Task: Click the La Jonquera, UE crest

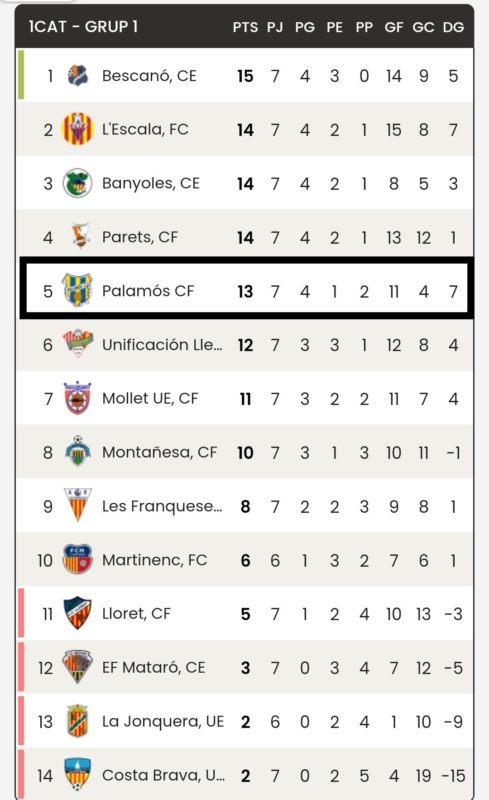Action: pyautogui.click(x=78, y=720)
